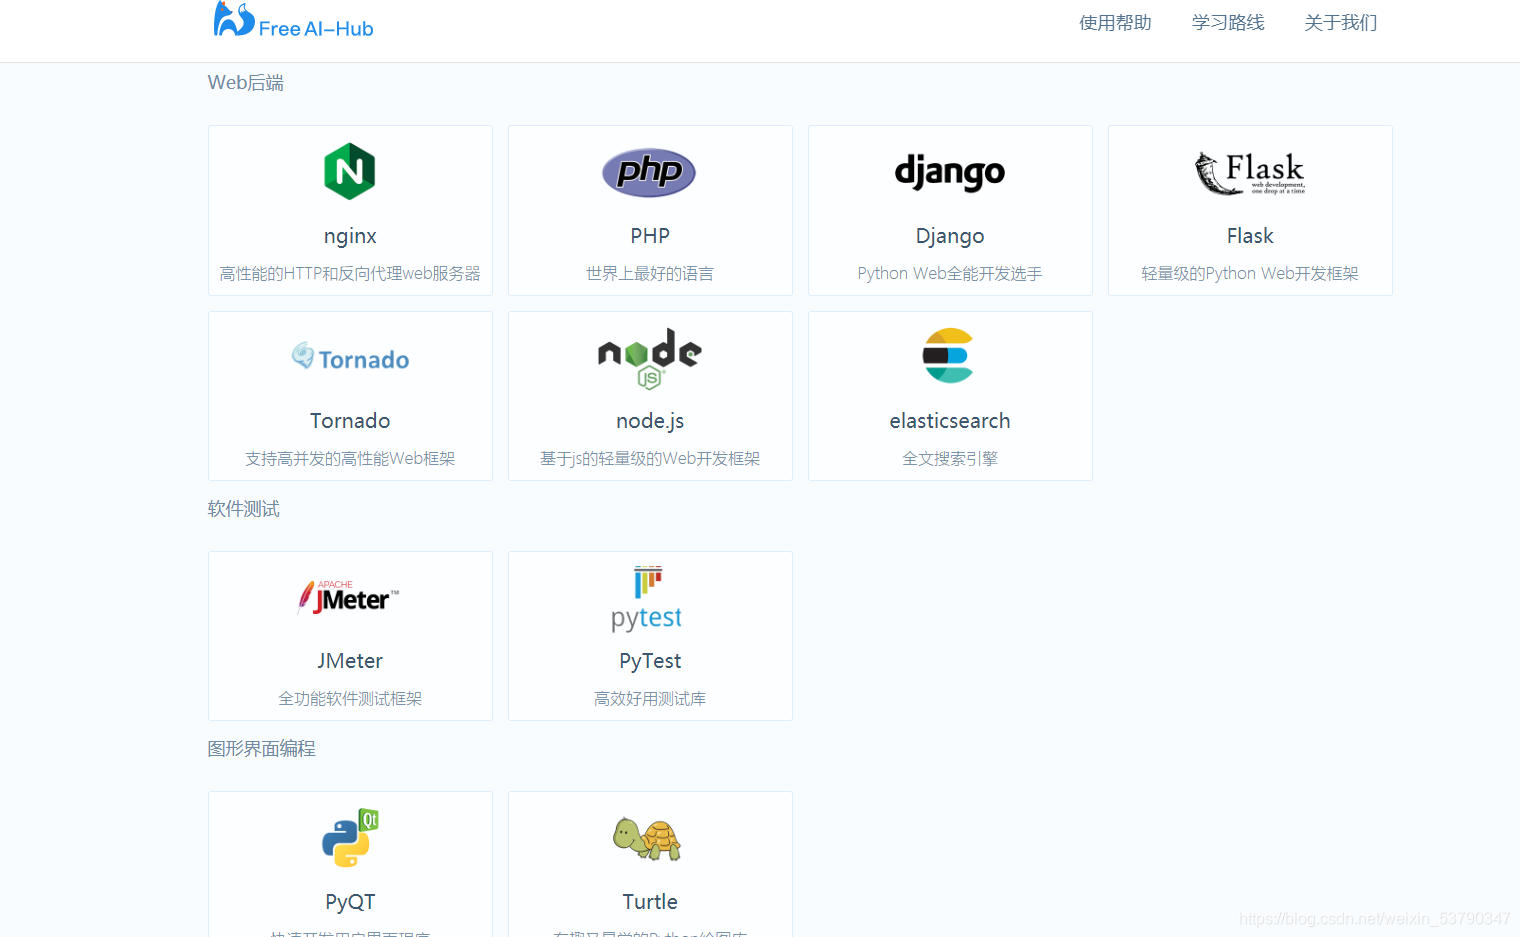Click description 轻量级的Python Web开发框架
Screen dimensions: 1520x937
(1250, 273)
